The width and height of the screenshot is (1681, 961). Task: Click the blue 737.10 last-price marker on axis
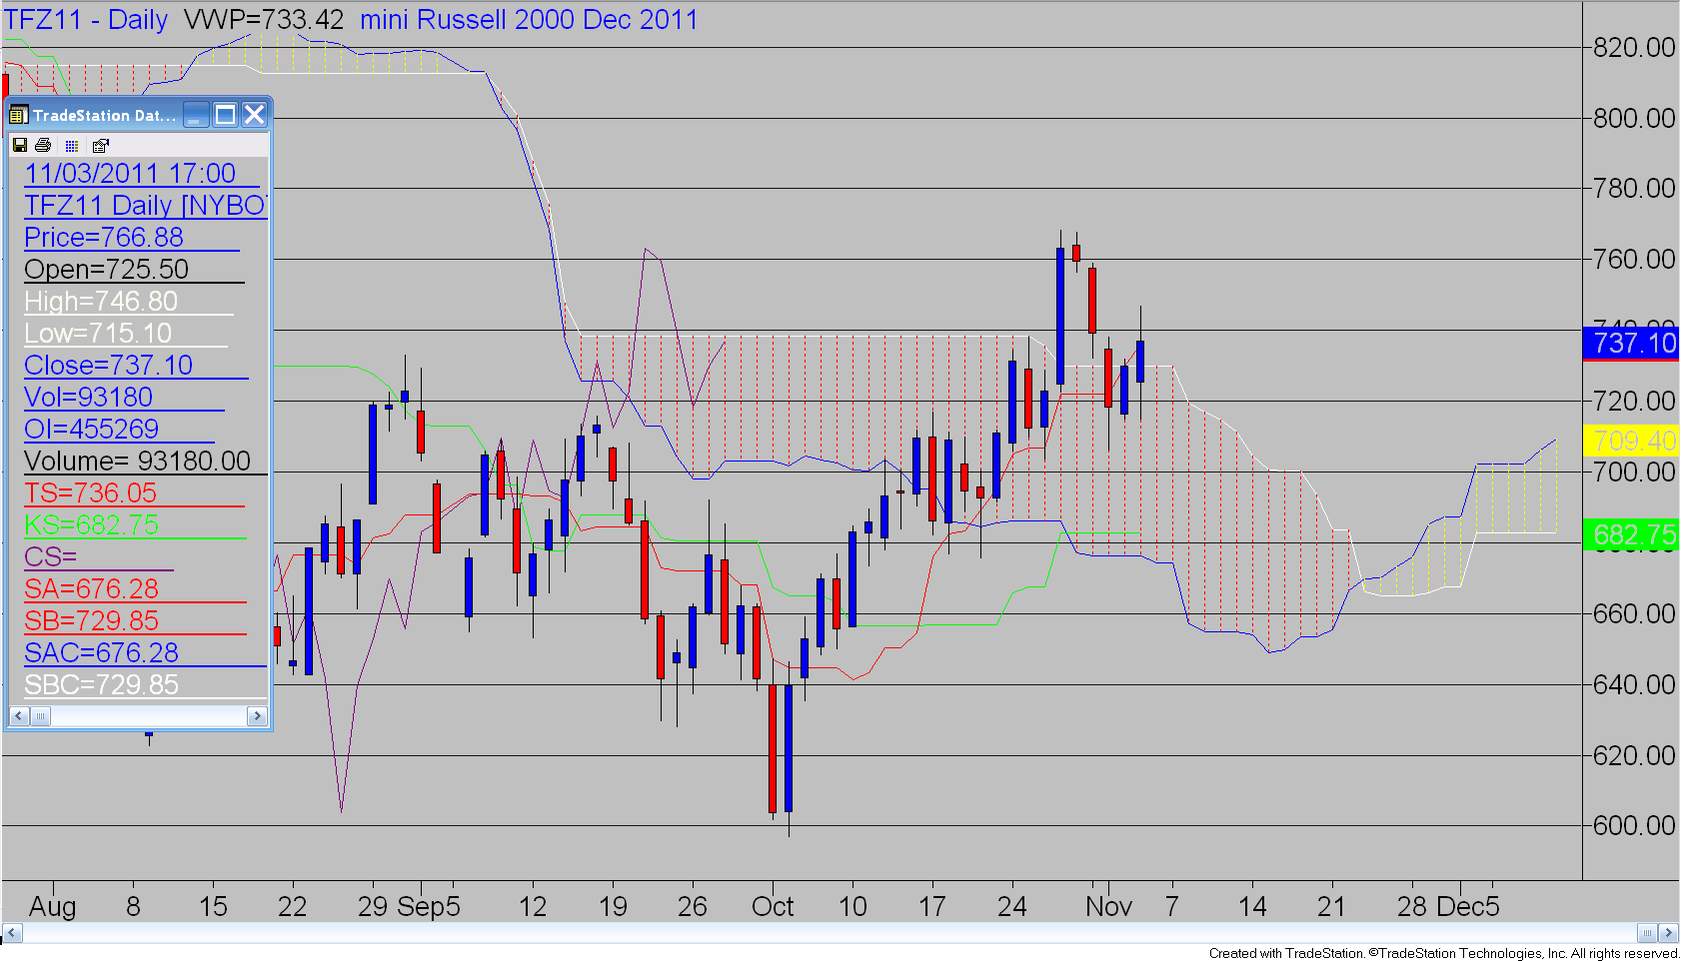tap(1632, 343)
